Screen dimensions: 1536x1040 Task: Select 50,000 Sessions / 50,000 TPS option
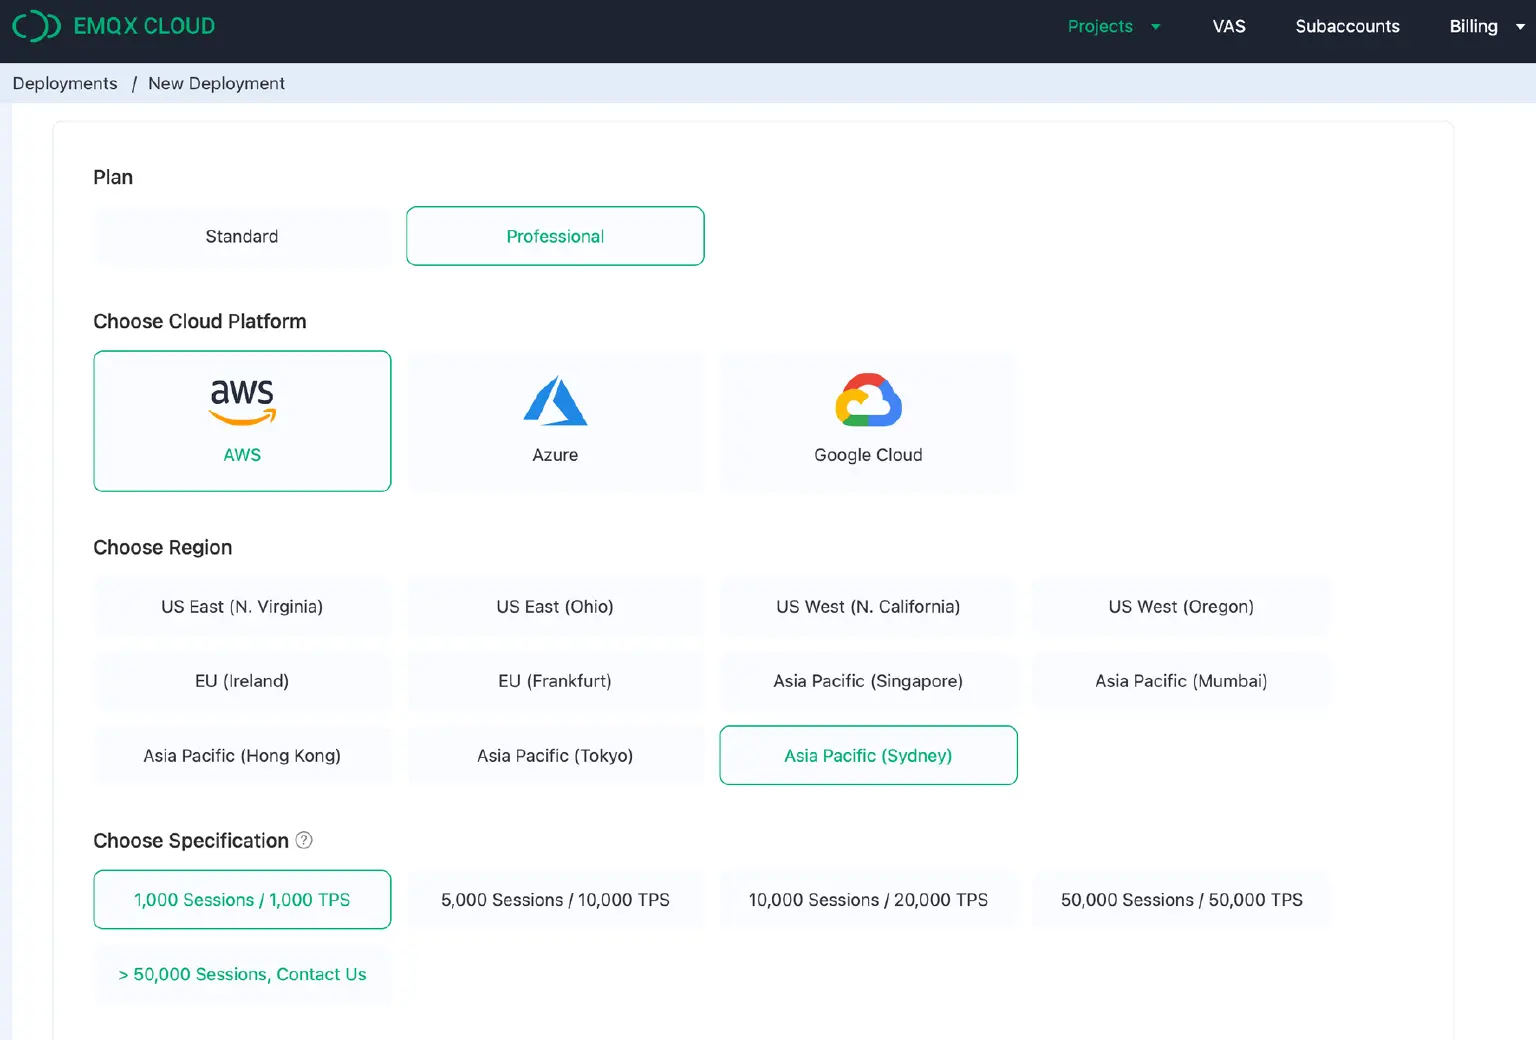(x=1181, y=900)
